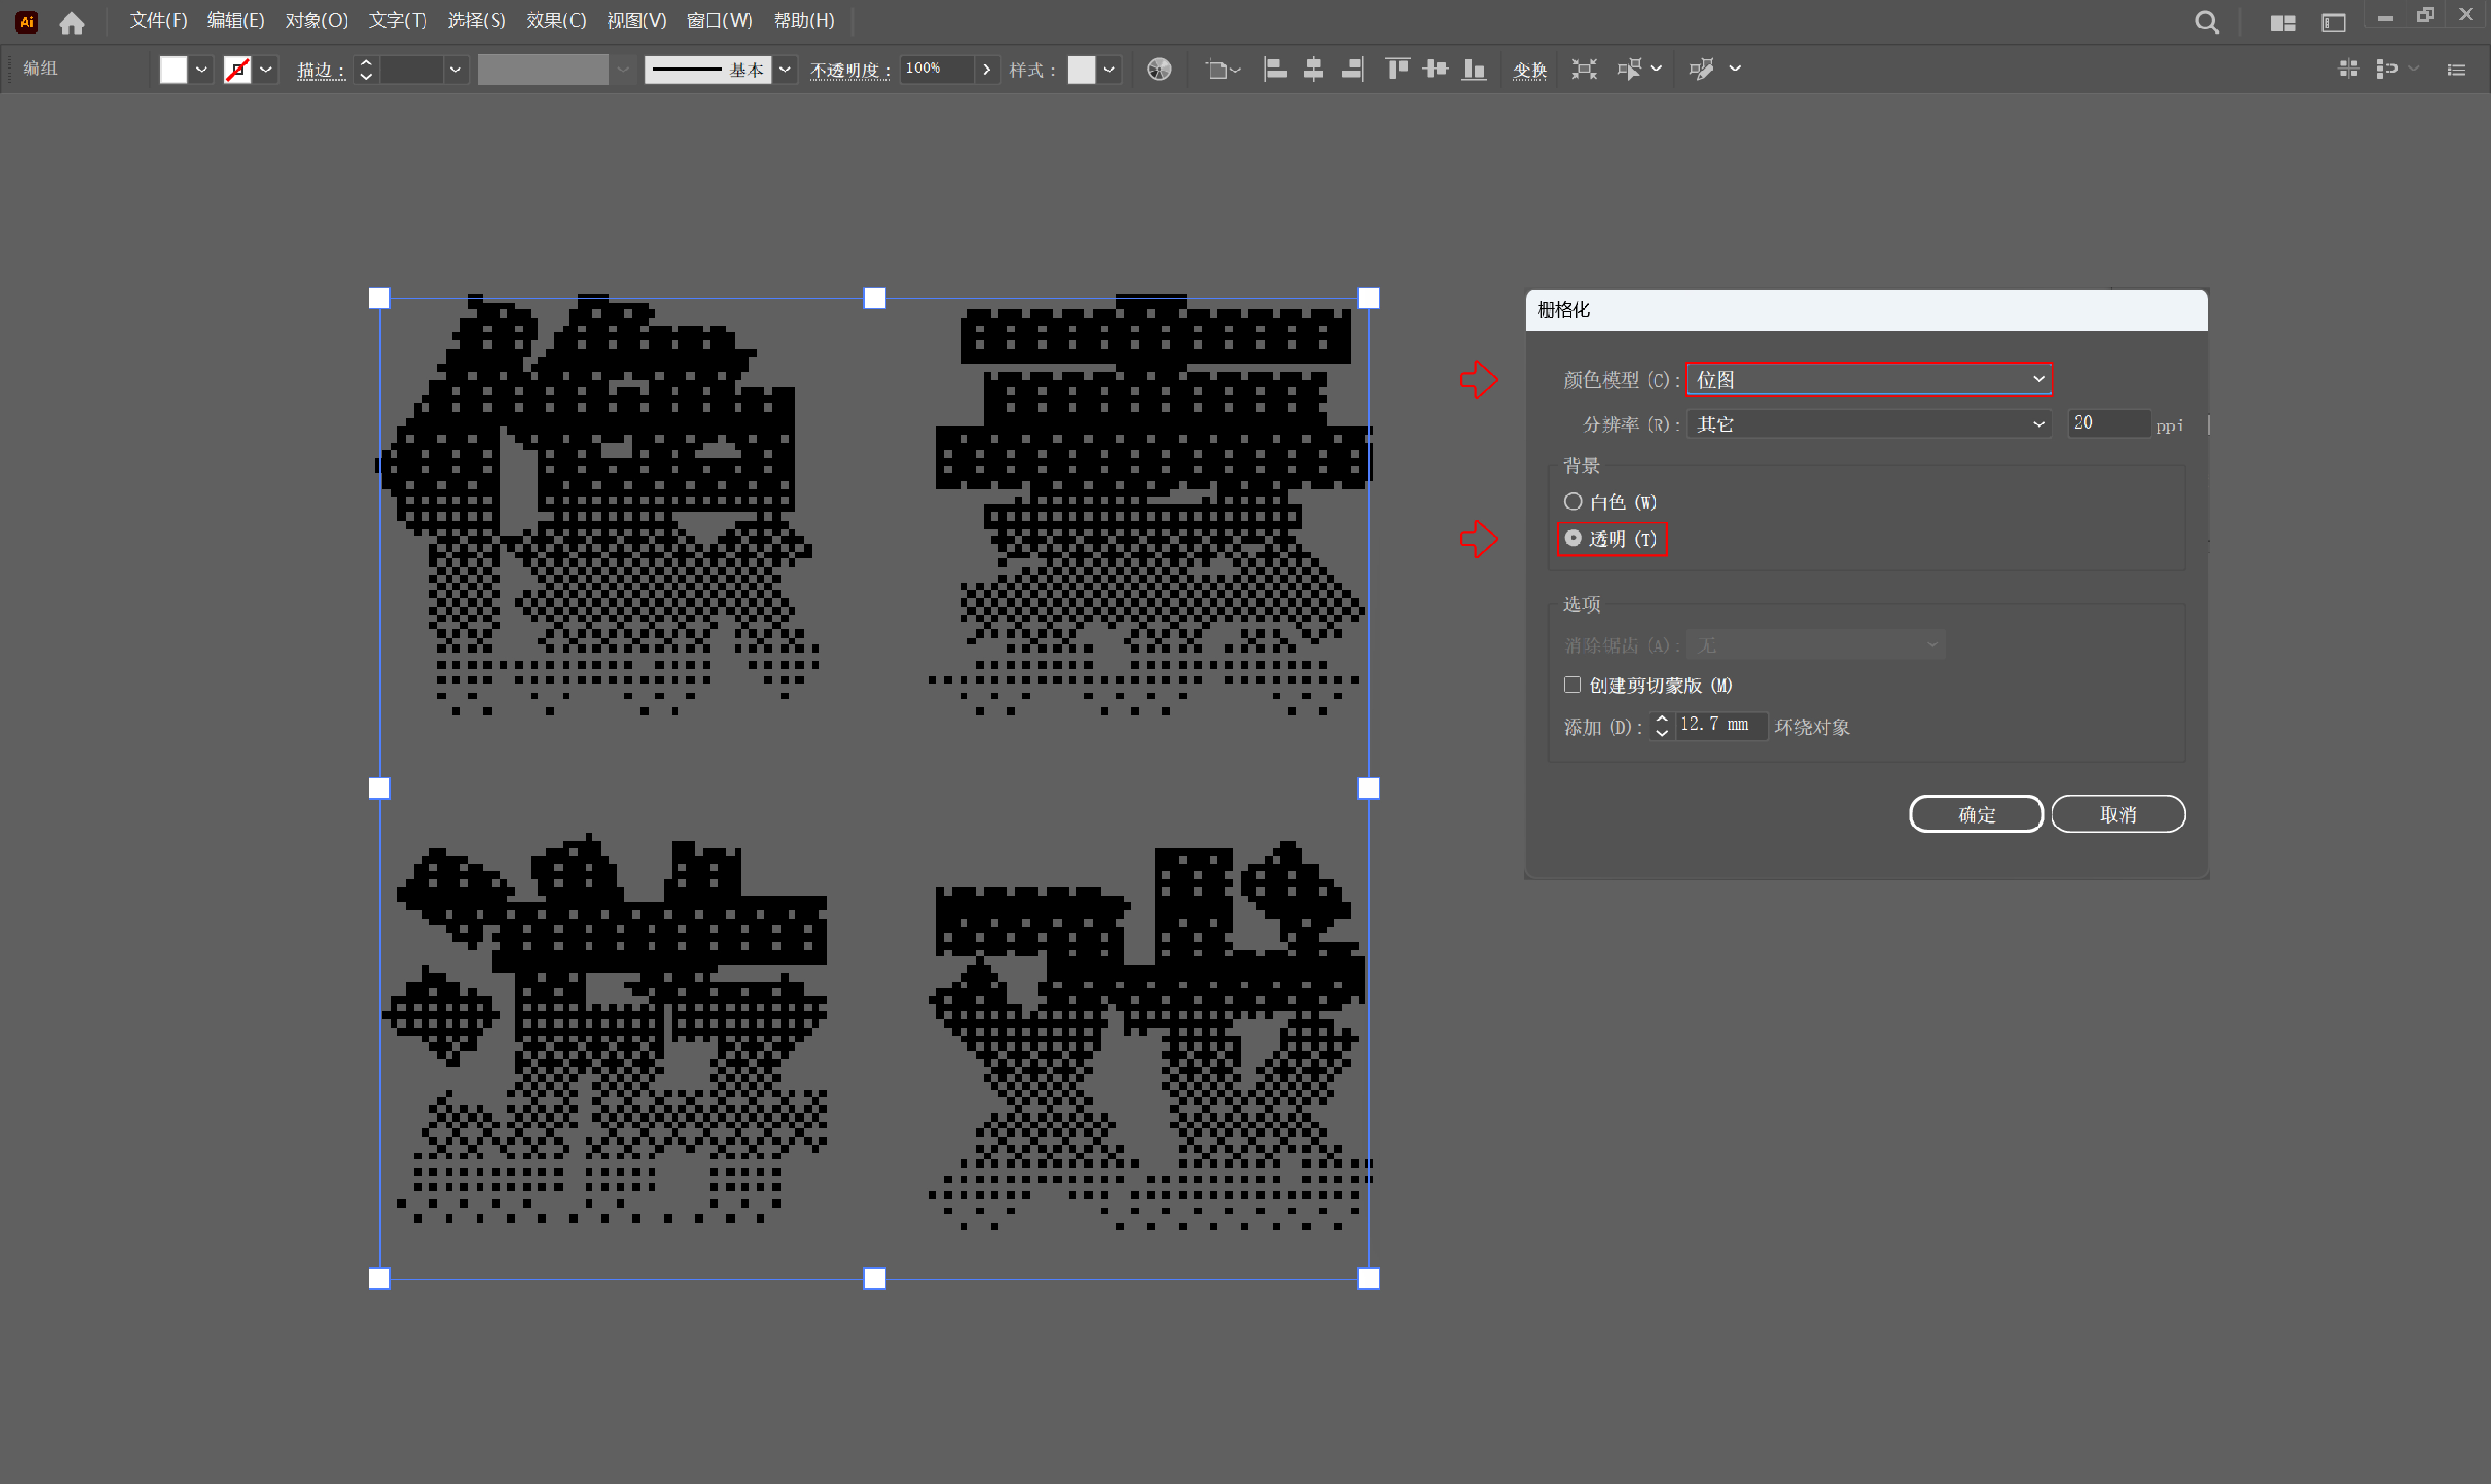Open the align to selection icon

(x=1223, y=69)
